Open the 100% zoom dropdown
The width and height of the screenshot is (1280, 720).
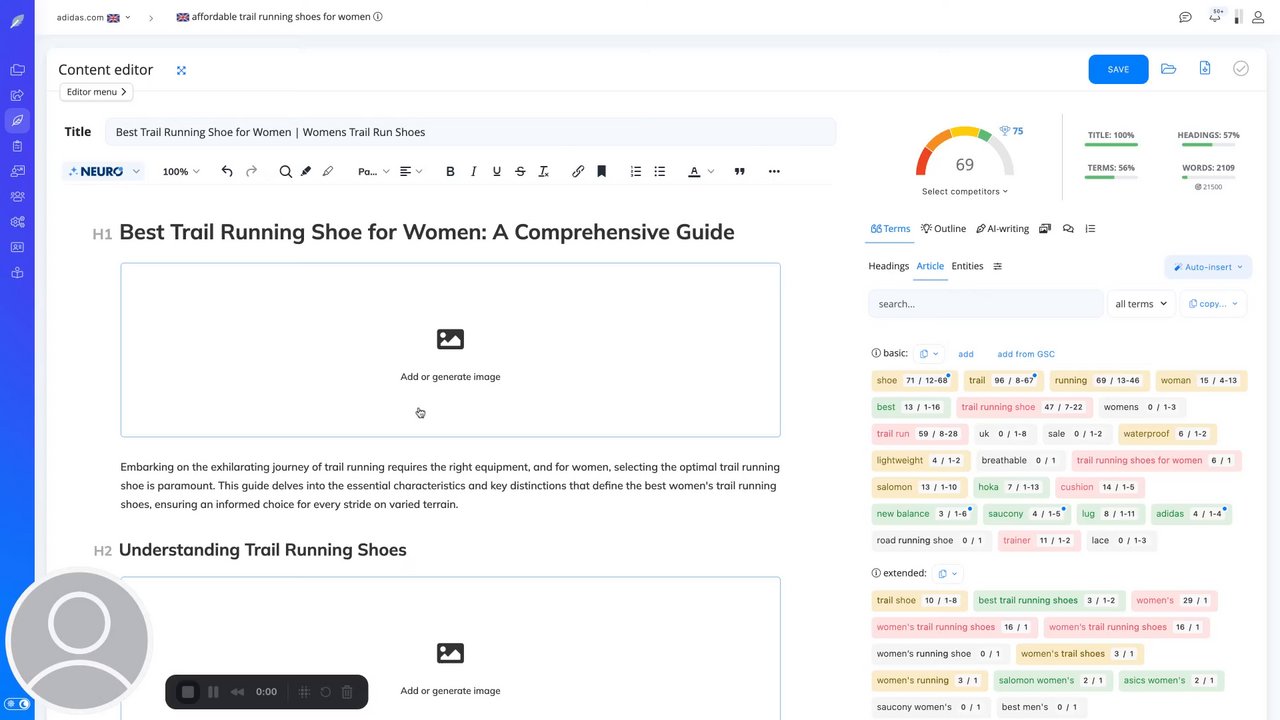(x=181, y=172)
